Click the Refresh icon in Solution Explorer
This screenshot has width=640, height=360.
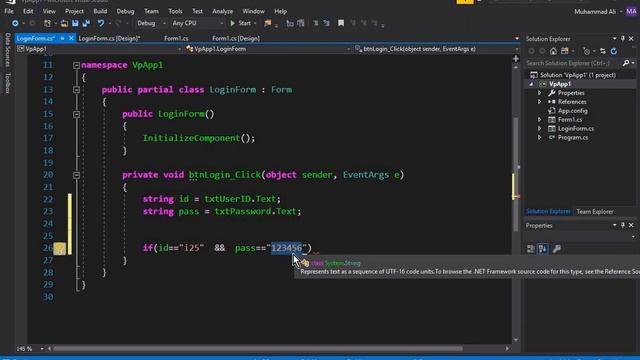(614, 51)
